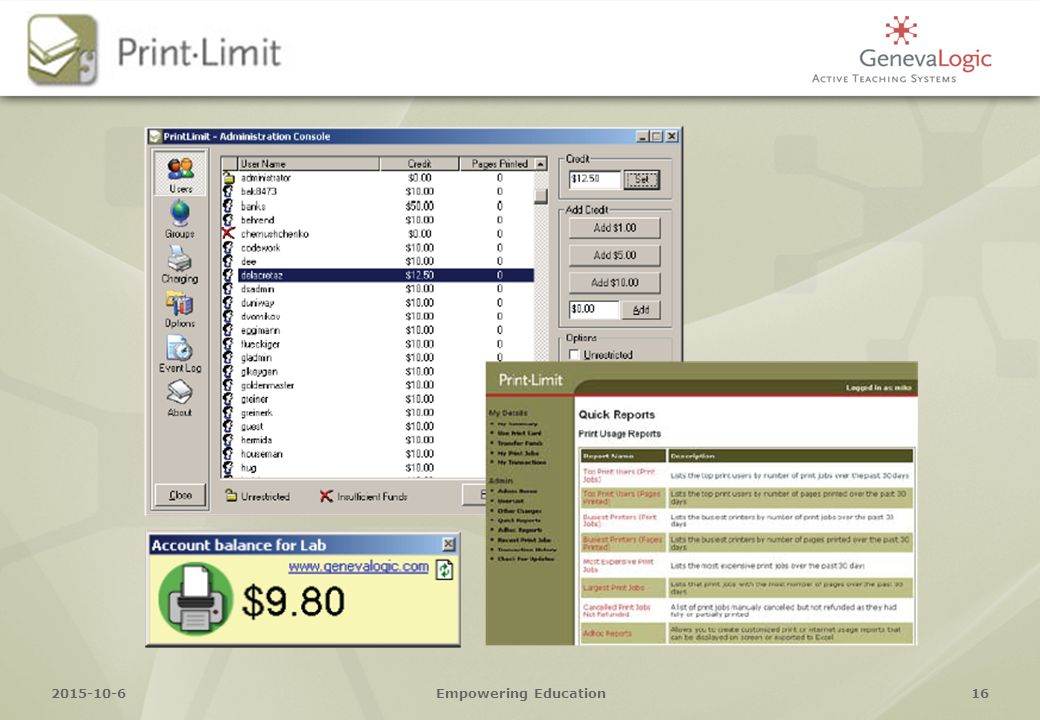Click the scroll up arrow of user list
This screenshot has height=720, width=1040.
pos(541,163)
